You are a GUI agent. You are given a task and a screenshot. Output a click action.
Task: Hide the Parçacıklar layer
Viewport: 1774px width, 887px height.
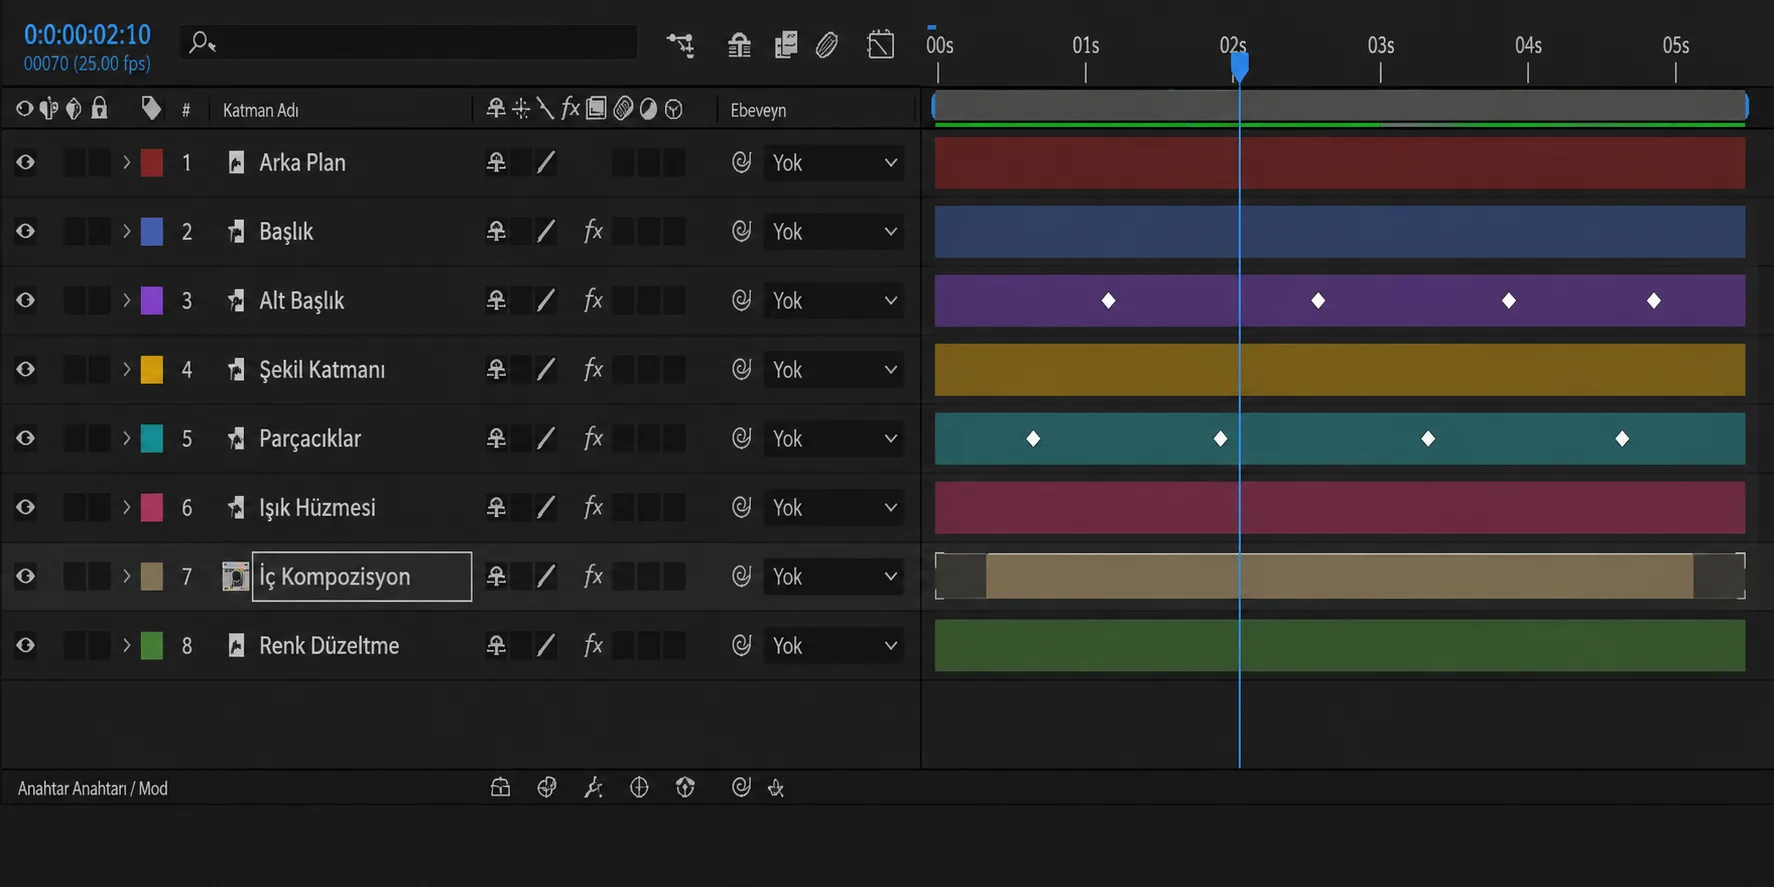25,438
